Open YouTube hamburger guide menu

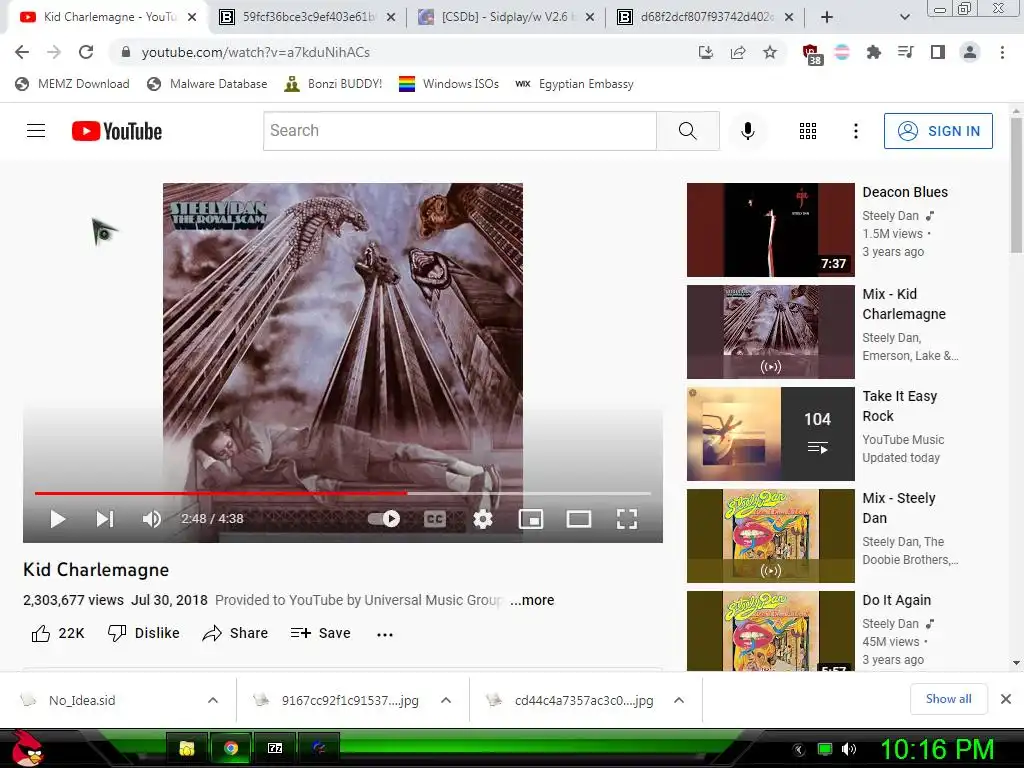pos(36,131)
